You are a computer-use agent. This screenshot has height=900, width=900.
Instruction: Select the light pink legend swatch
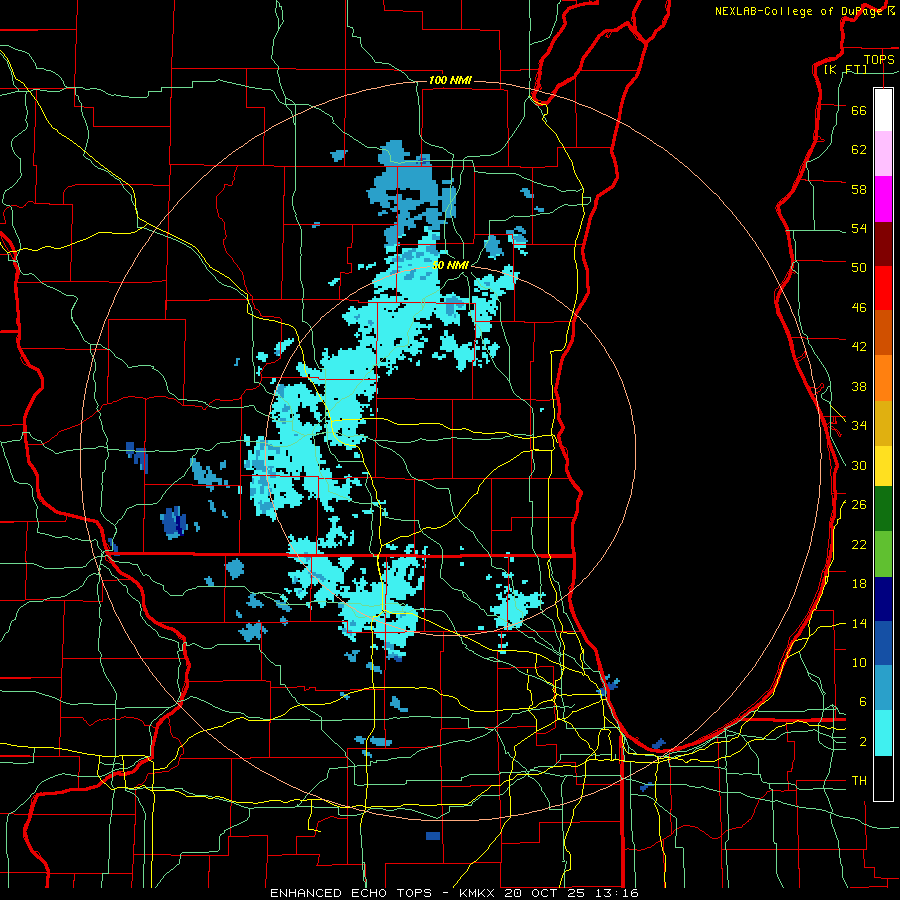point(883,154)
